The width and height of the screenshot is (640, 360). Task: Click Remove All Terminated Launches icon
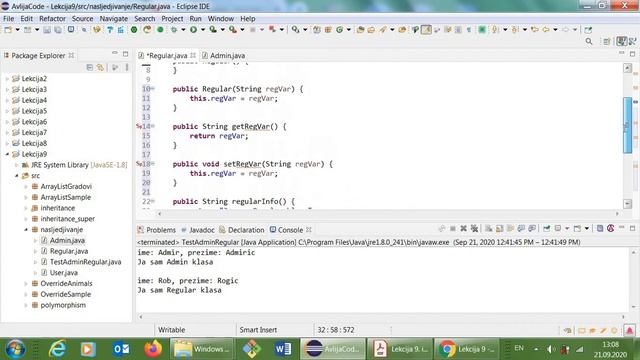pyautogui.click(x=474, y=229)
